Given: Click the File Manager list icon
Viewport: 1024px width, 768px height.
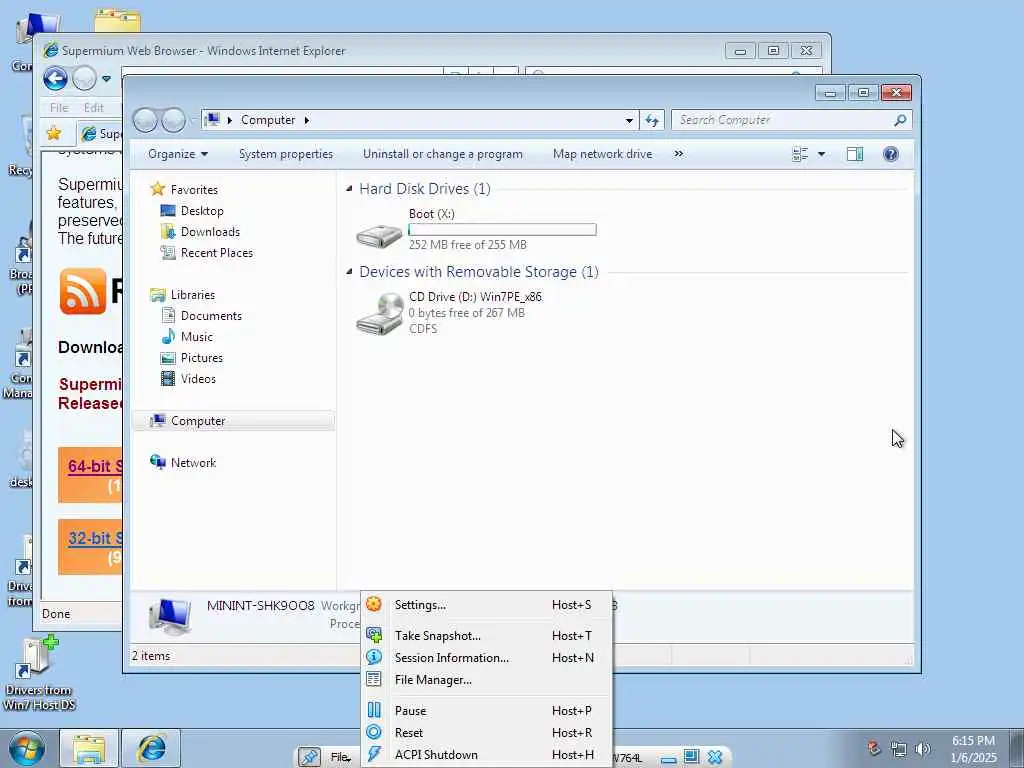Looking at the screenshot, I should (x=374, y=679).
